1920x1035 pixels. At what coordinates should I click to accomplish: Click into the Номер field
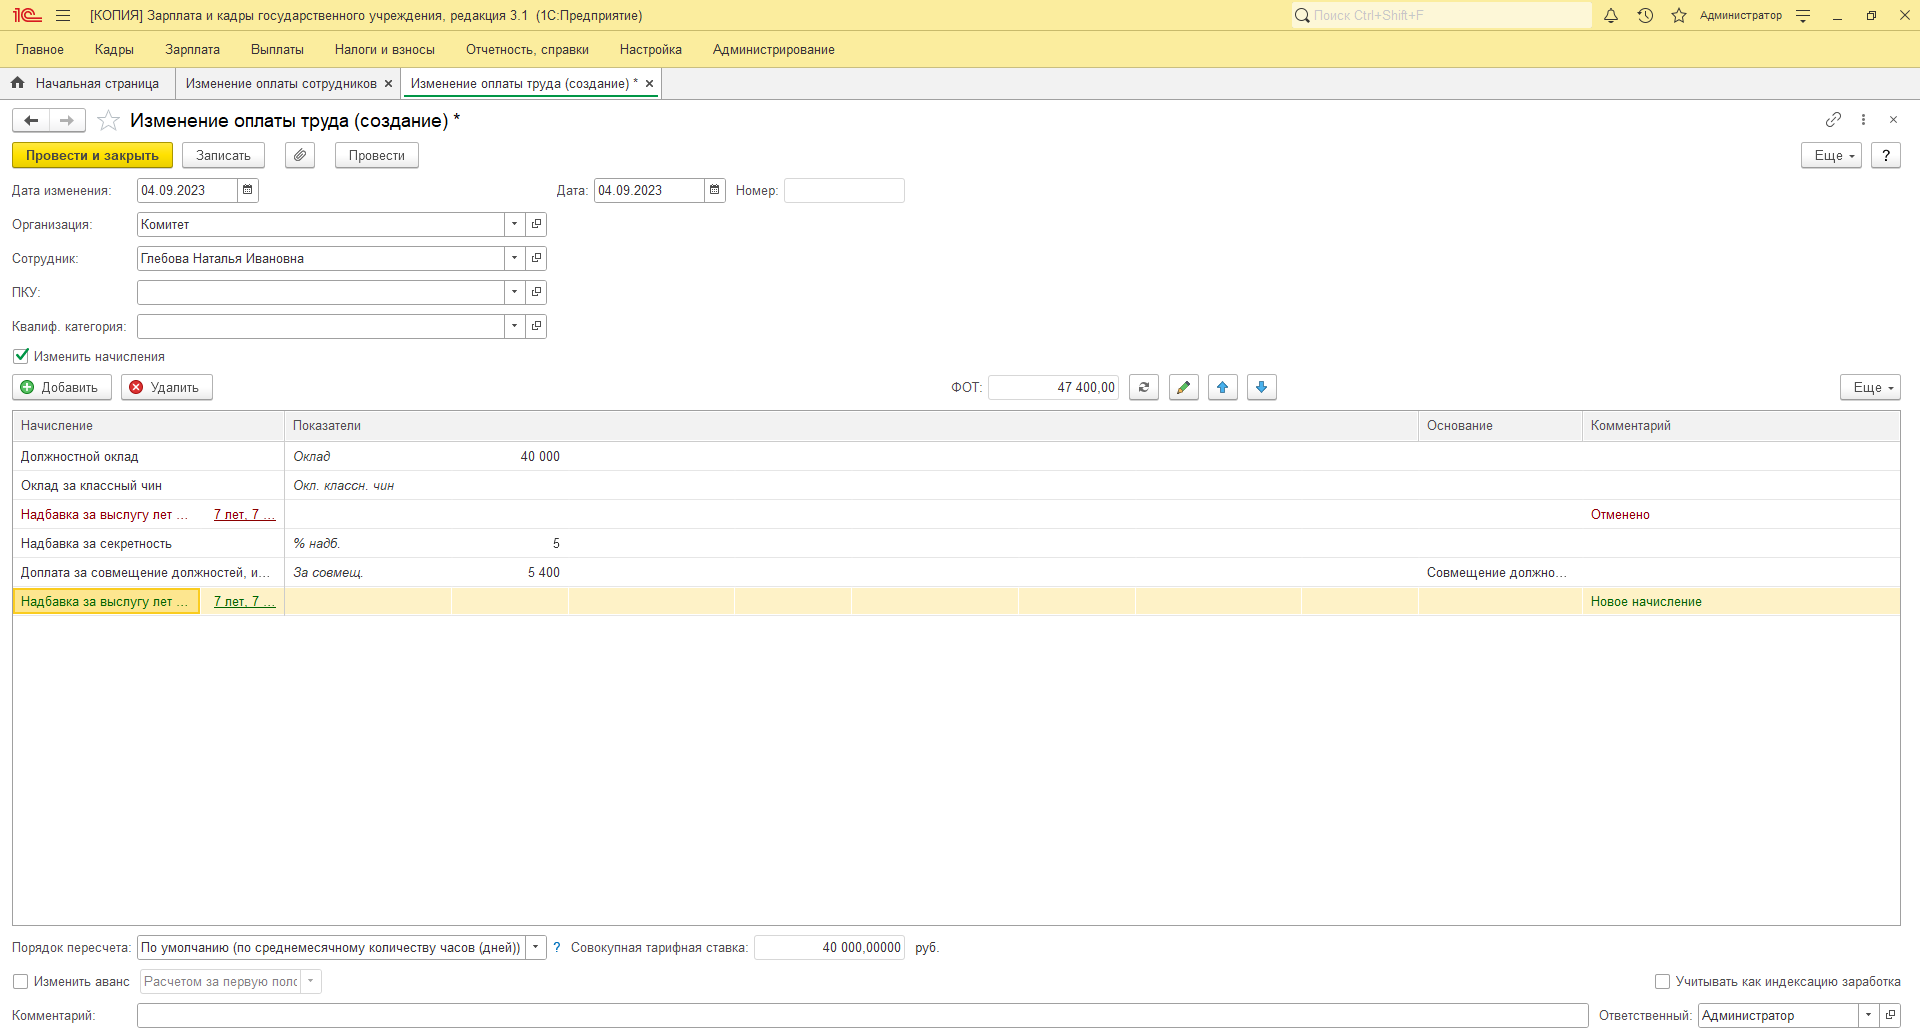(844, 191)
